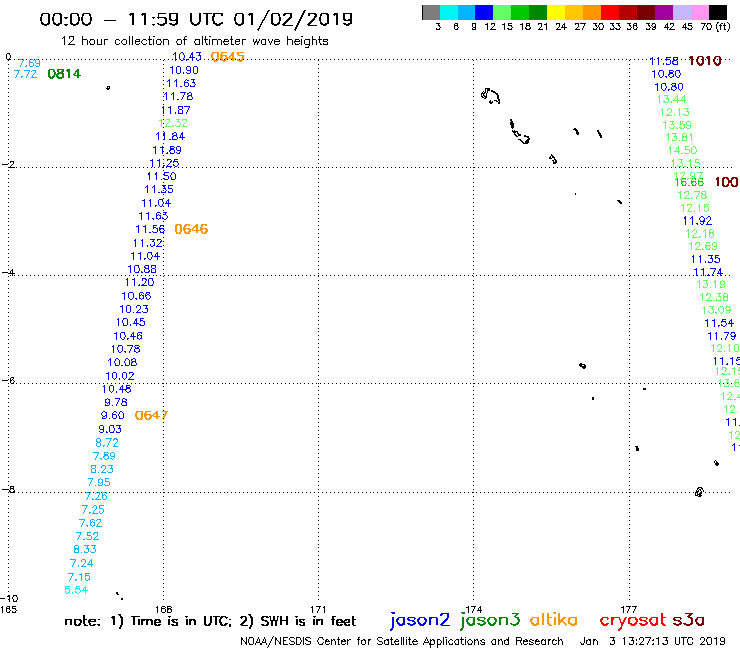This screenshot has height=650, width=740.
Task: Click the 12.78 wave height value
Action: click(x=692, y=195)
